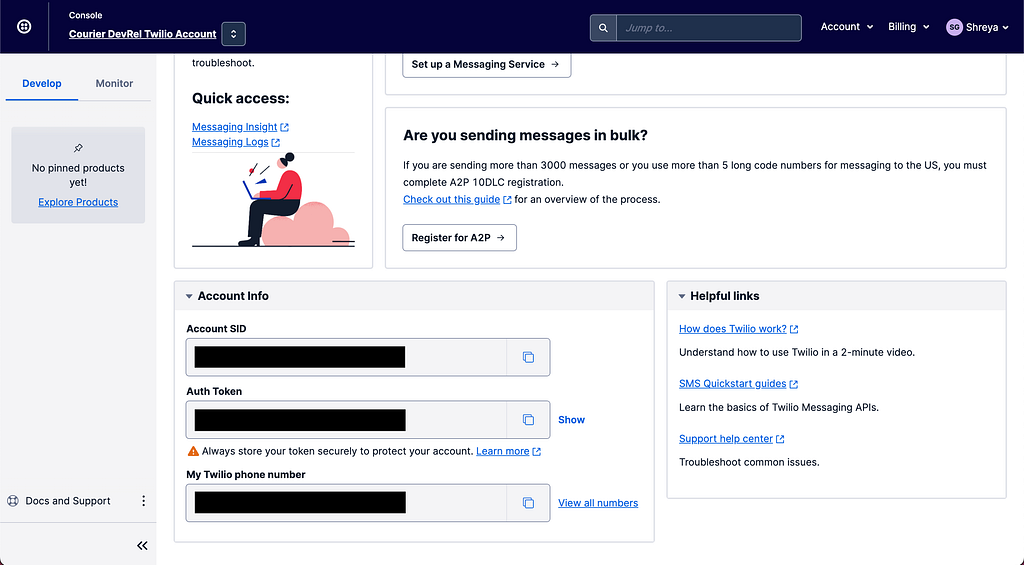
Task: Switch to the Develop tab
Action: tap(42, 84)
